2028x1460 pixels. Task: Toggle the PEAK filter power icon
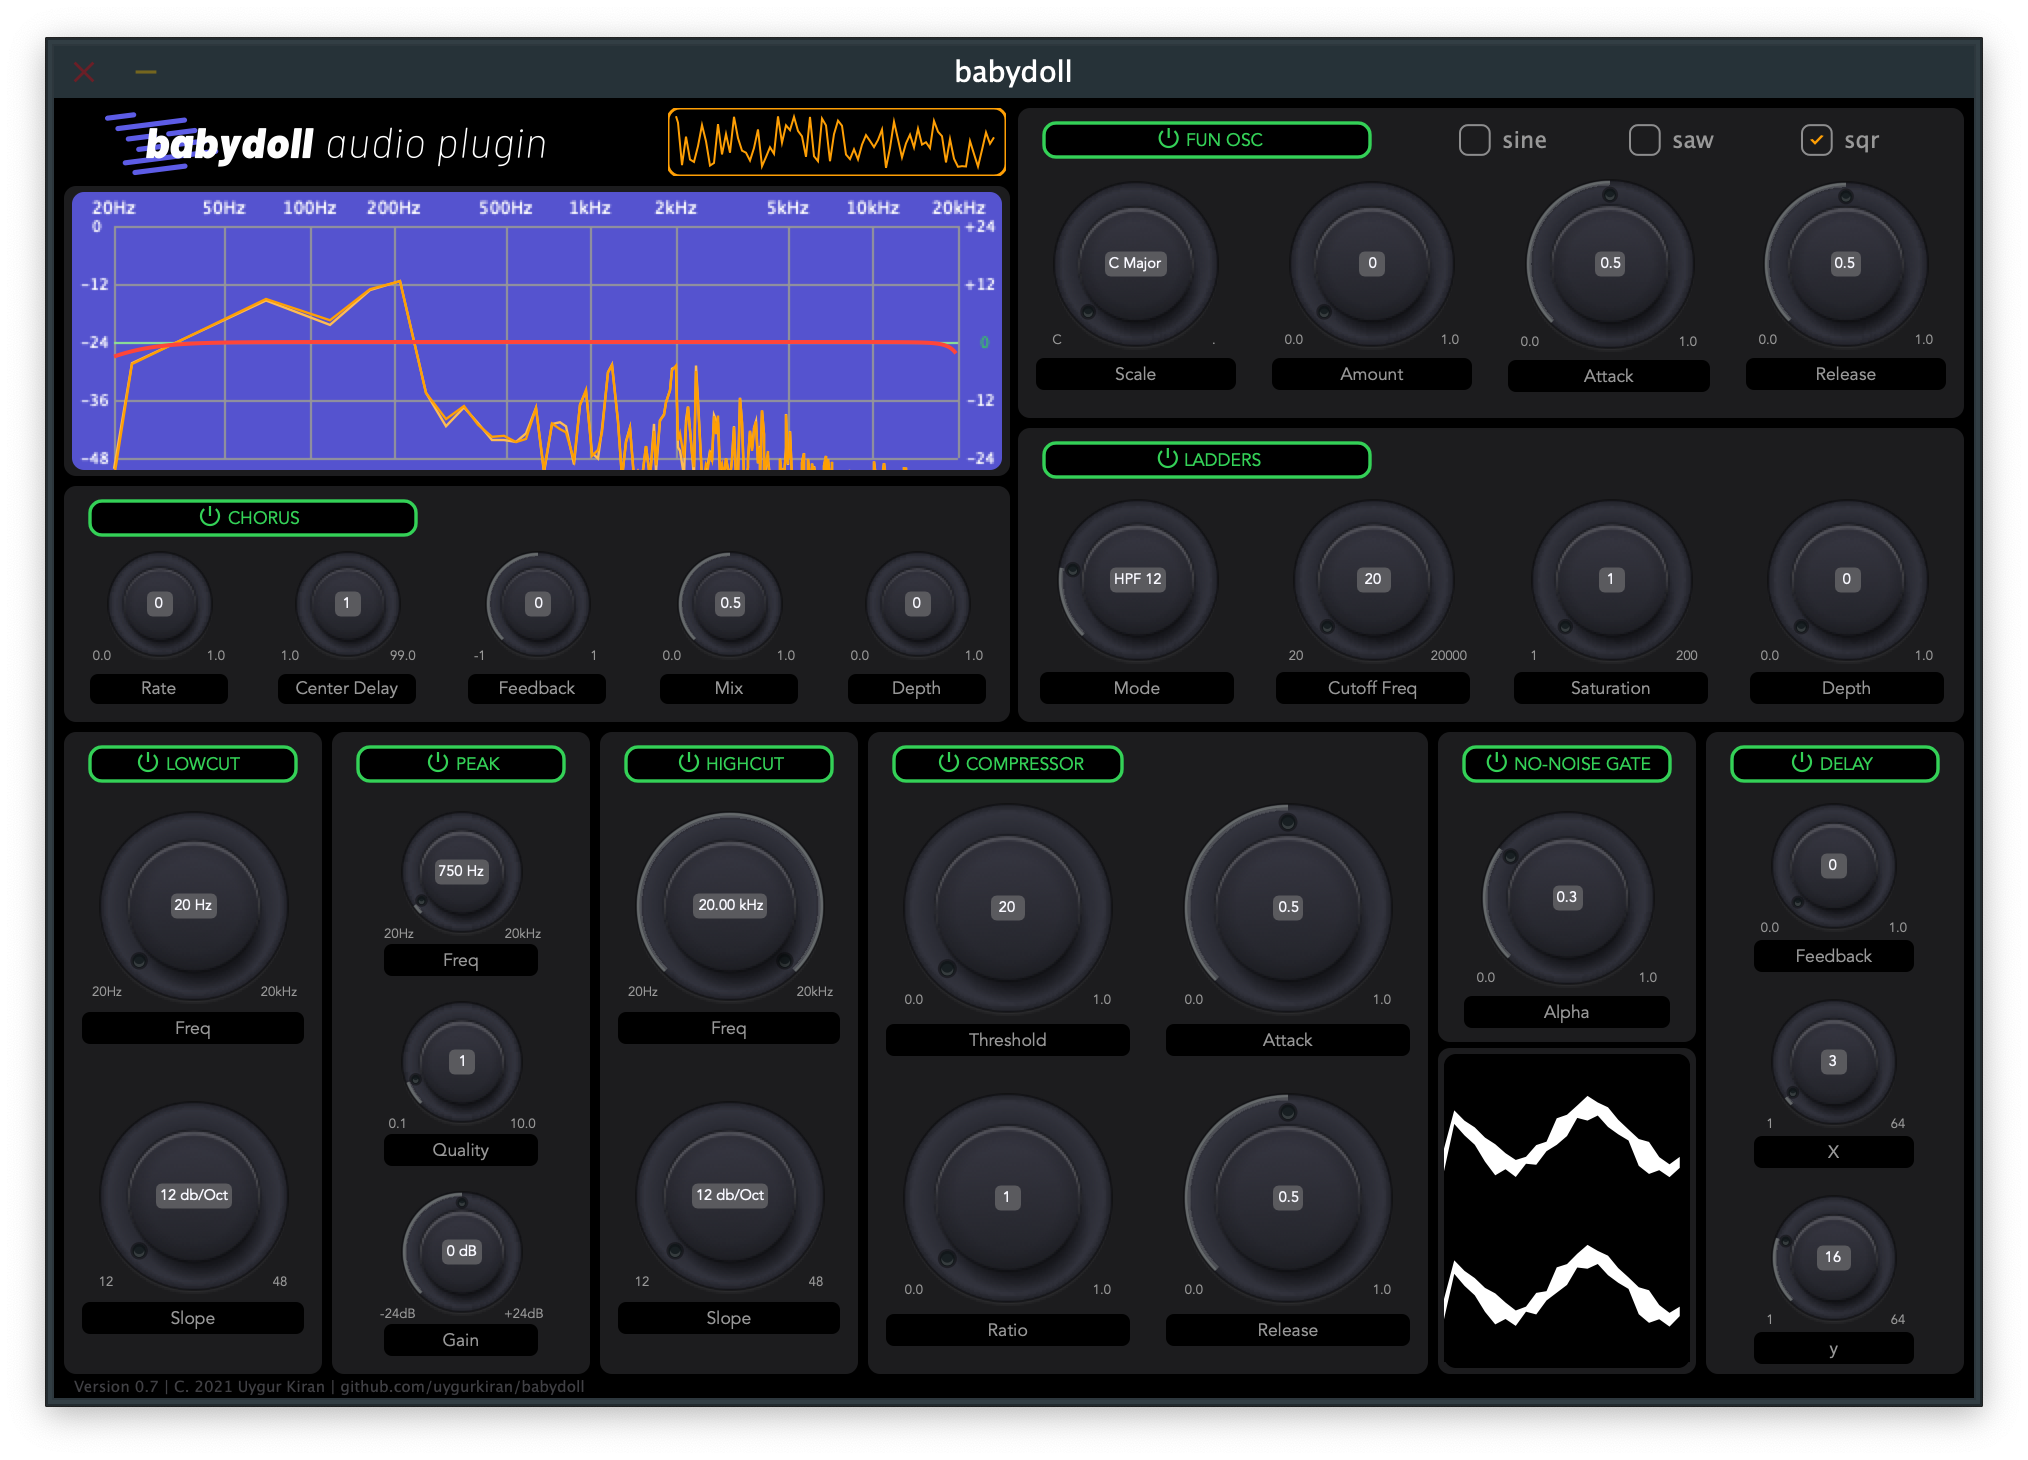437,763
